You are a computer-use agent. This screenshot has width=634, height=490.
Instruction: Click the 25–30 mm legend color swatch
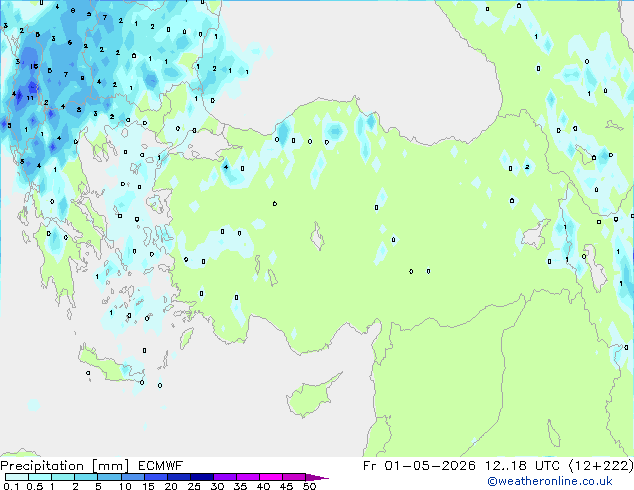tap(201, 477)
